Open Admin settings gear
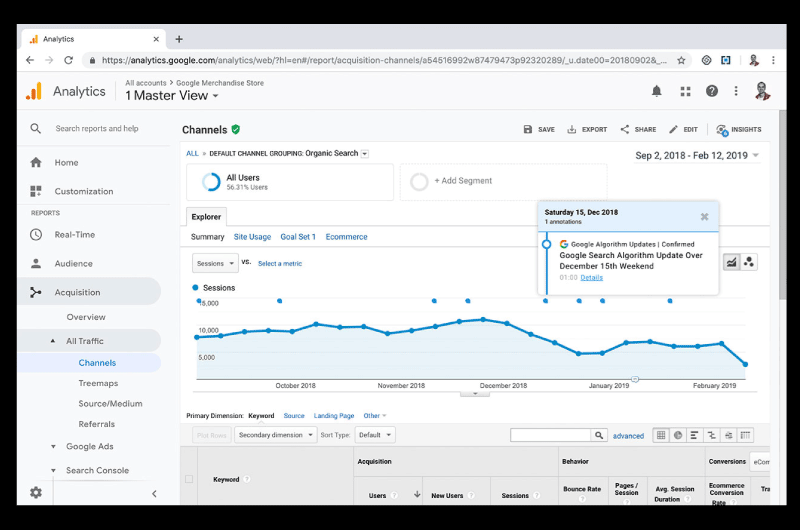Screen dimensions: 800x530 pyautogui.click(x=36, y=492)
